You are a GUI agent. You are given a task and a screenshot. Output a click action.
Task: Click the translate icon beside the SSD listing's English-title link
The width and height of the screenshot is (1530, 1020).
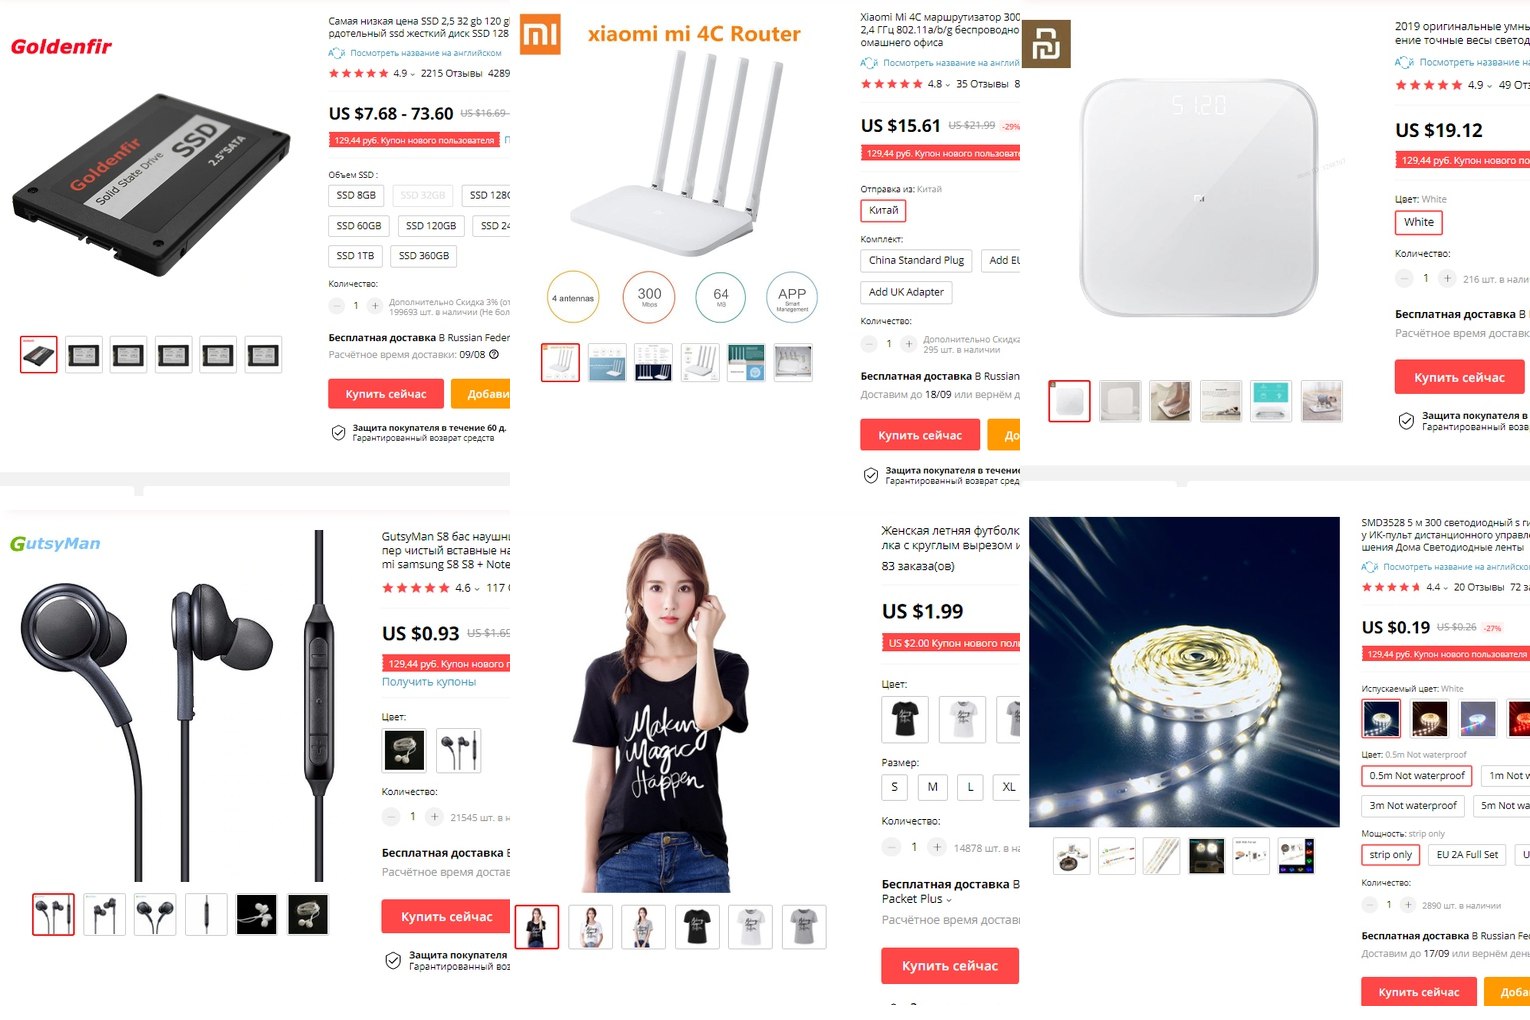(337, 53)
